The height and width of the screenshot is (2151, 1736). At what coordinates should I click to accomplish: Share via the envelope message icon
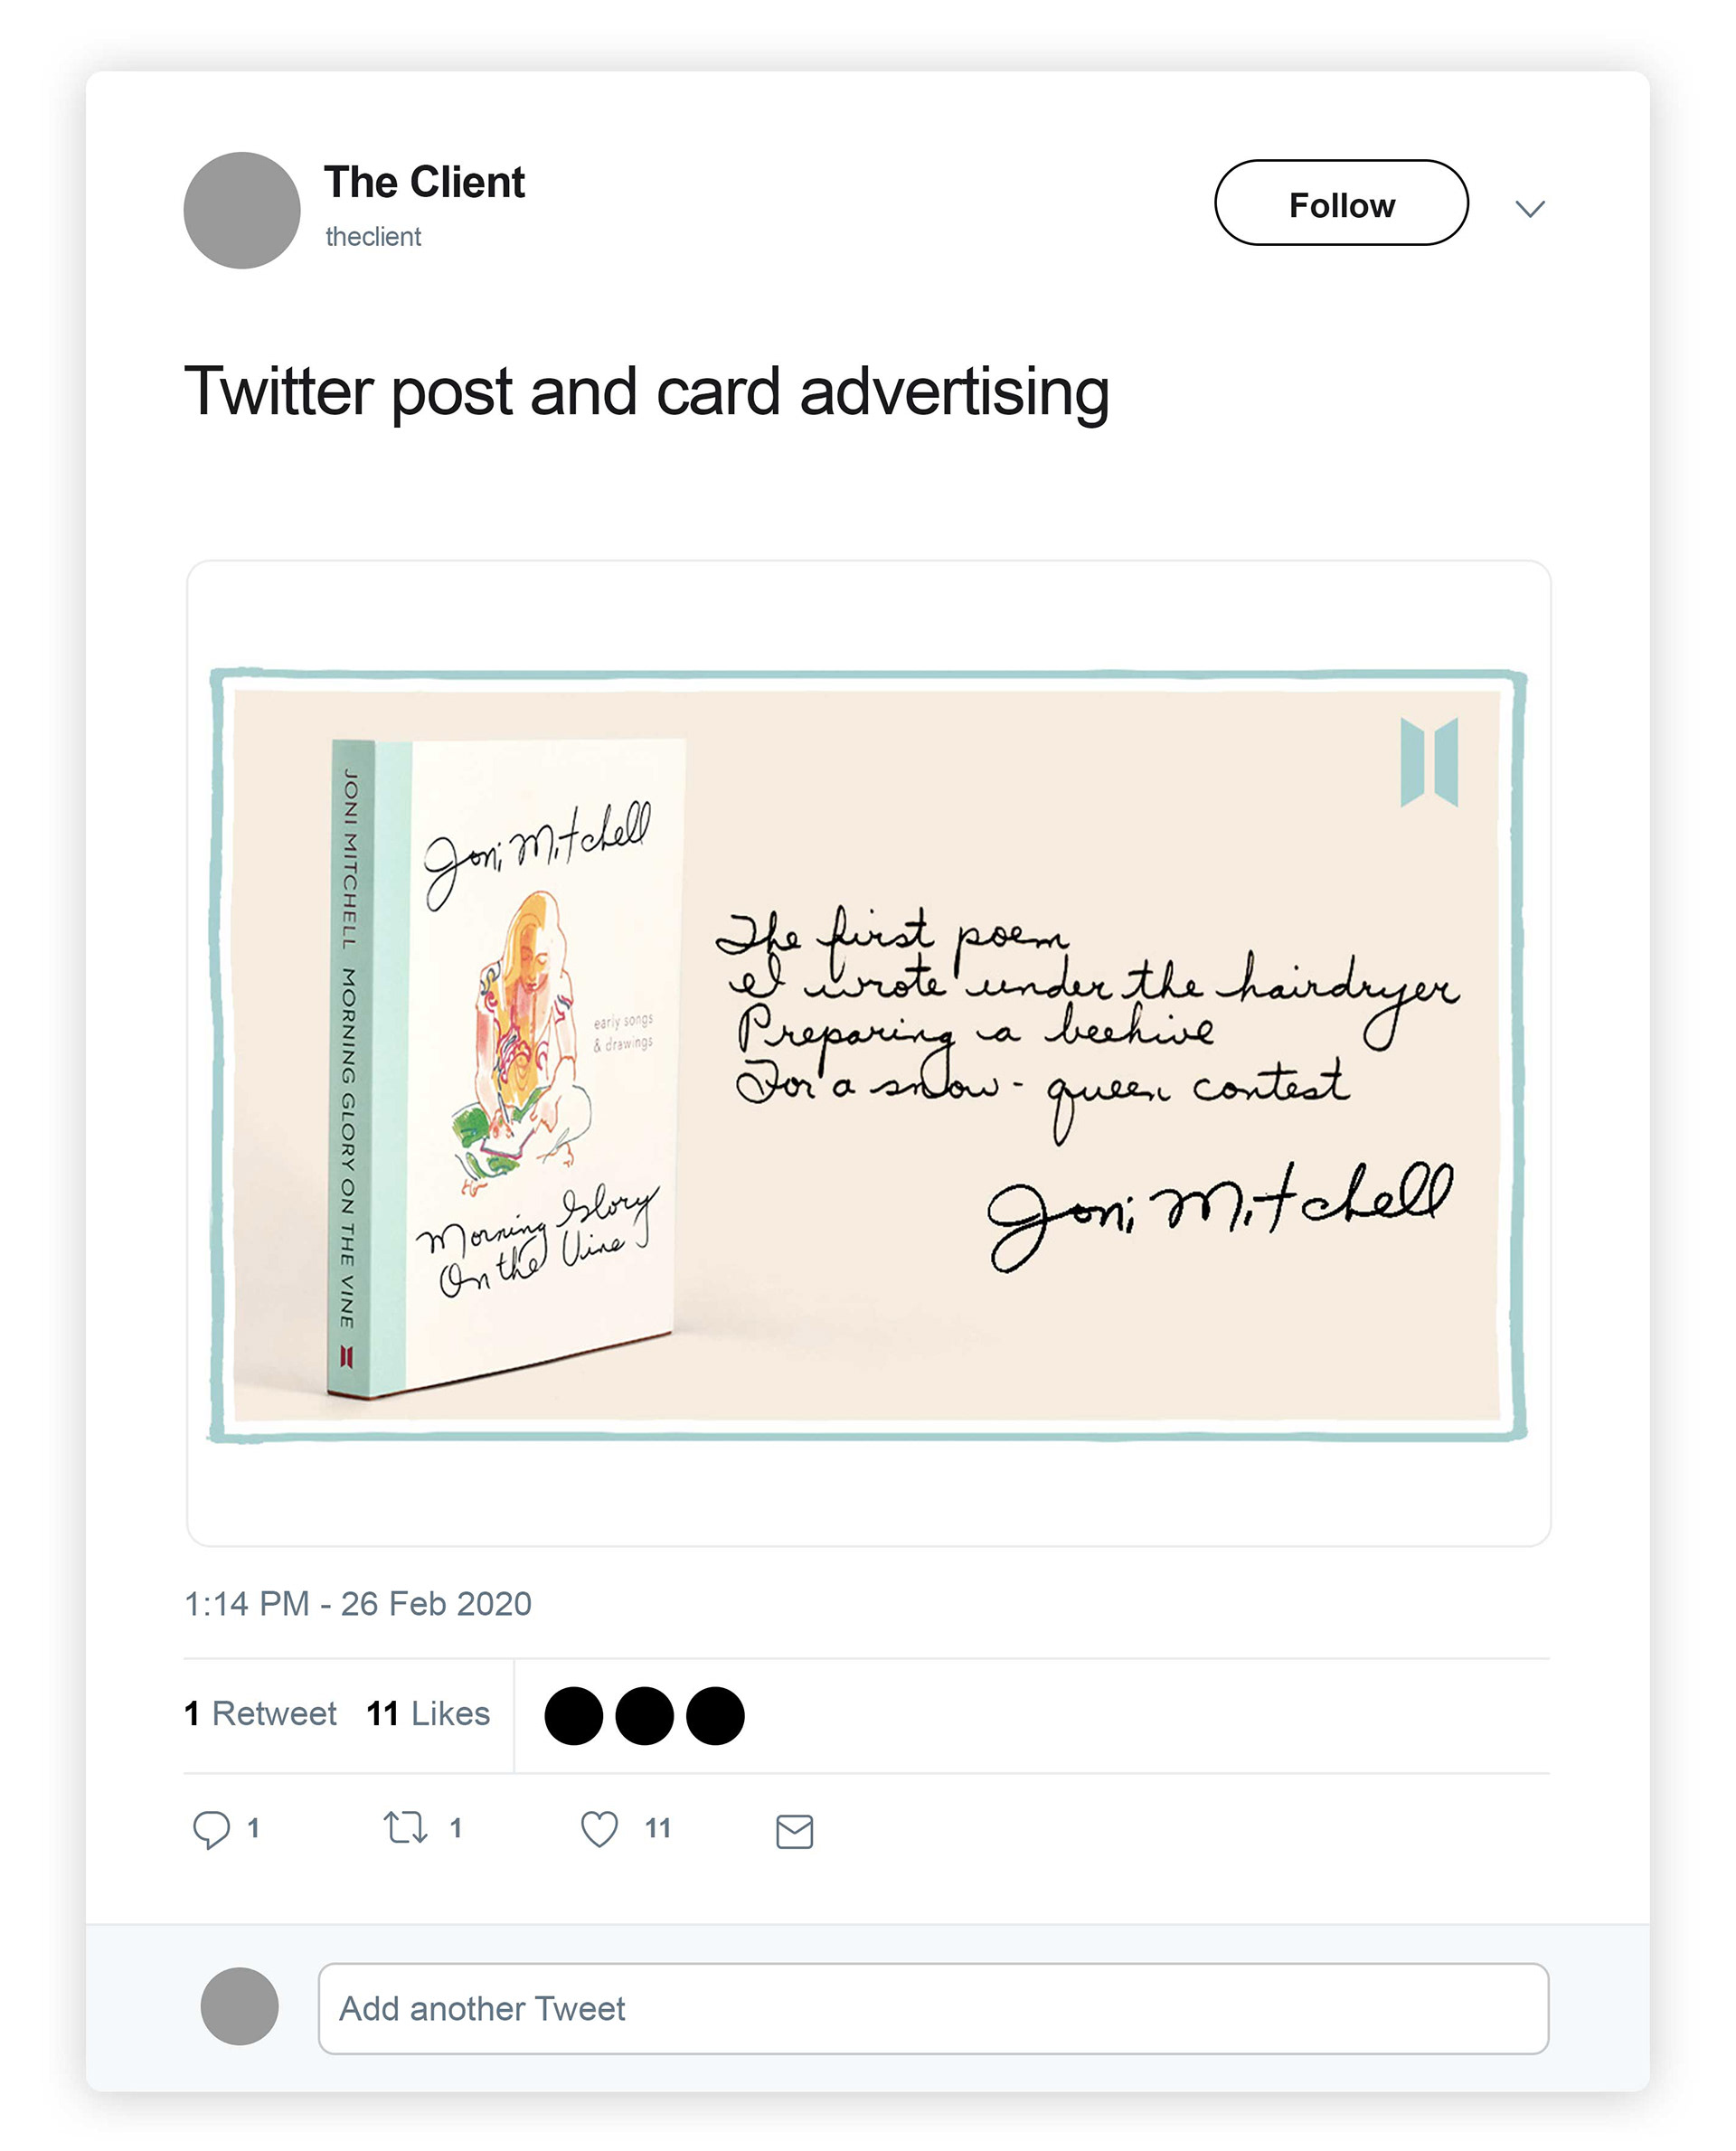[x=794, y=1831]
